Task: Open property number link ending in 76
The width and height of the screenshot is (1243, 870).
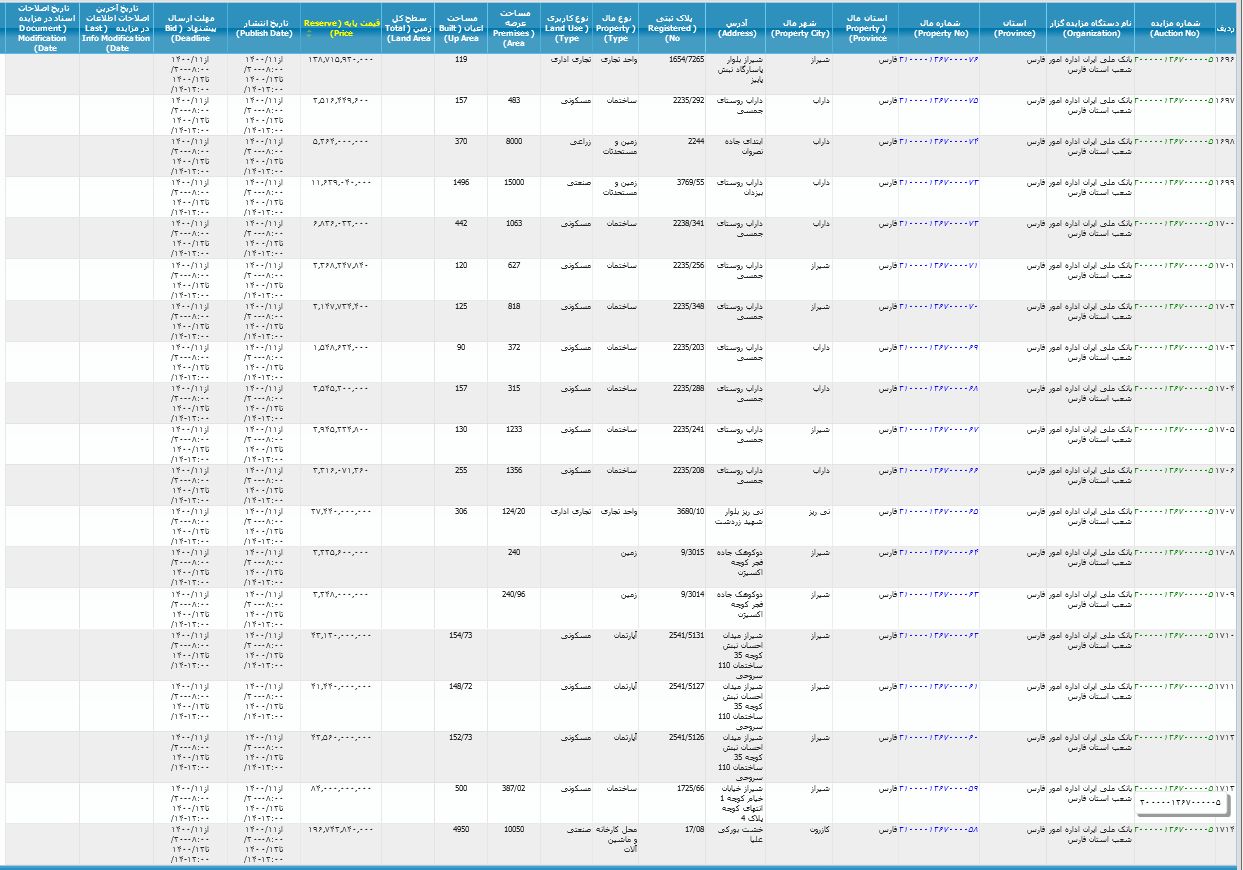Action: click(938, 60)
